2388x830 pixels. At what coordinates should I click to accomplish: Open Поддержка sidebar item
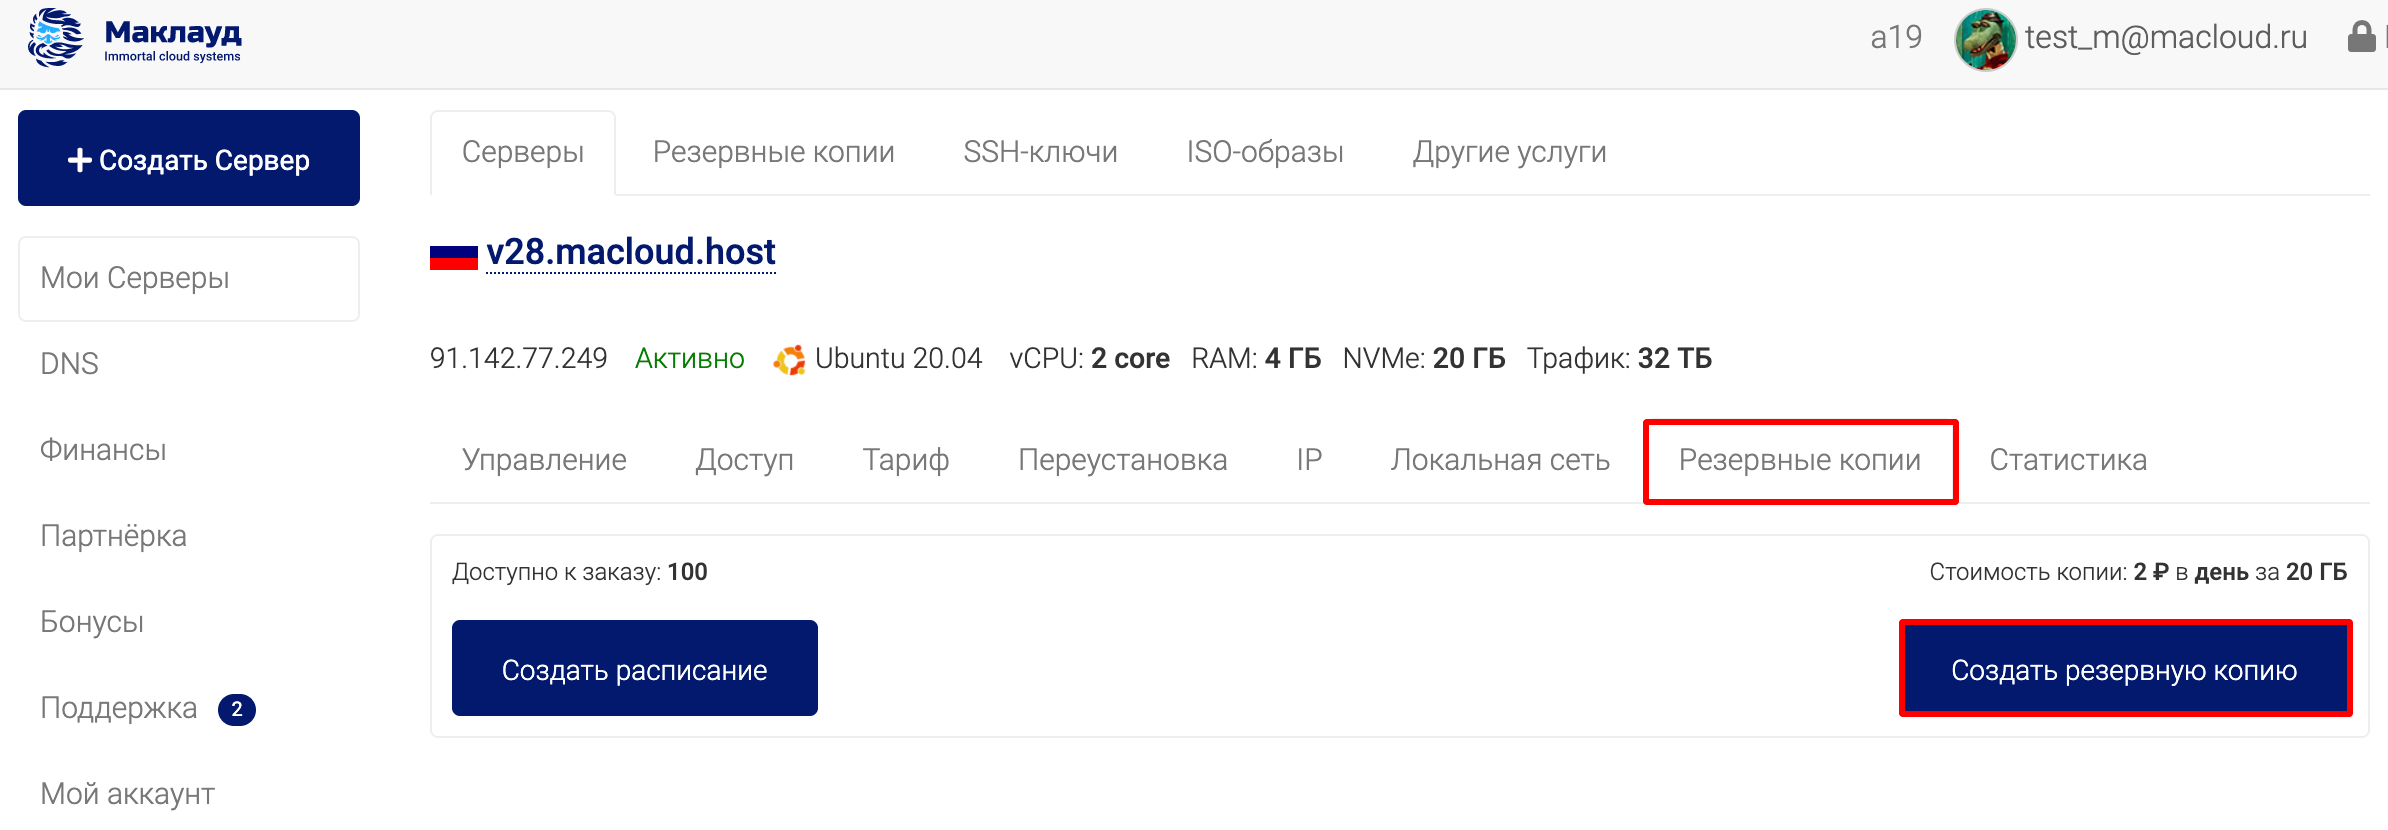pyautogui.click(x=118, y=708)
